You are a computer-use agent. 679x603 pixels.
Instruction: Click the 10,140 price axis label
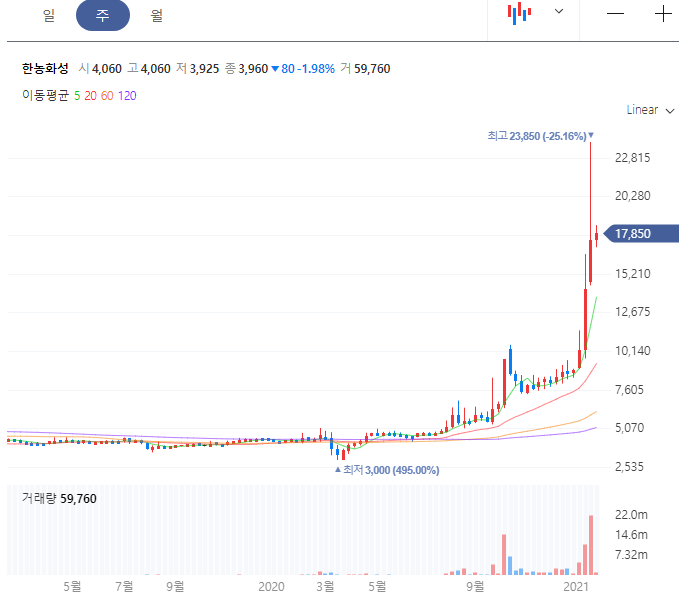(x=633, y=351)
